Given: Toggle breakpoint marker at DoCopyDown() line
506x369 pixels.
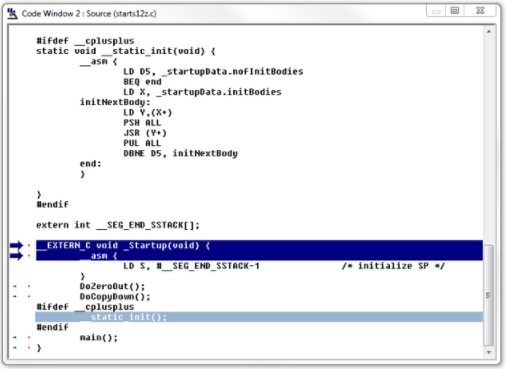Looking at the screenshot, I should click(x=29, y=296).
